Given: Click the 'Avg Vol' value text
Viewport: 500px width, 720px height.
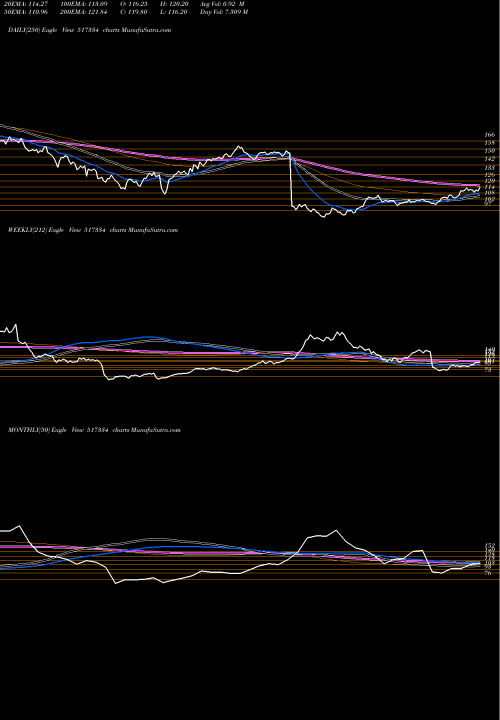Looking at the screenshot, I should [x=234, y=4].
